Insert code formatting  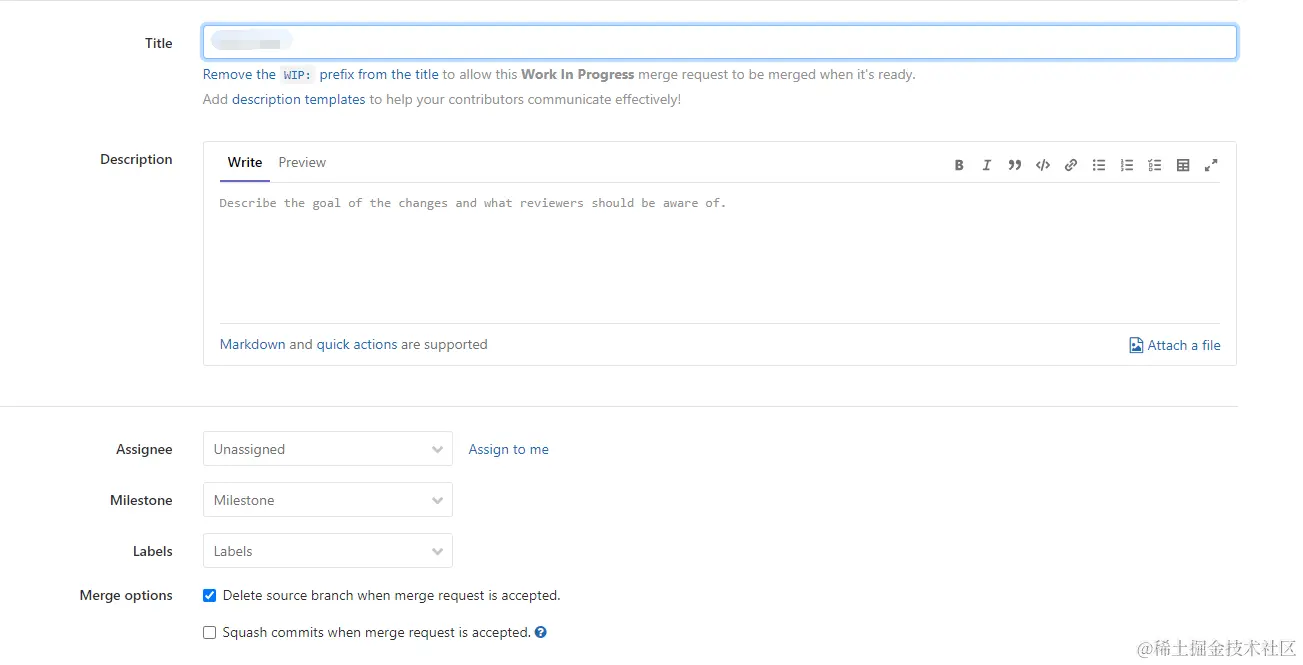(1042, 165)
